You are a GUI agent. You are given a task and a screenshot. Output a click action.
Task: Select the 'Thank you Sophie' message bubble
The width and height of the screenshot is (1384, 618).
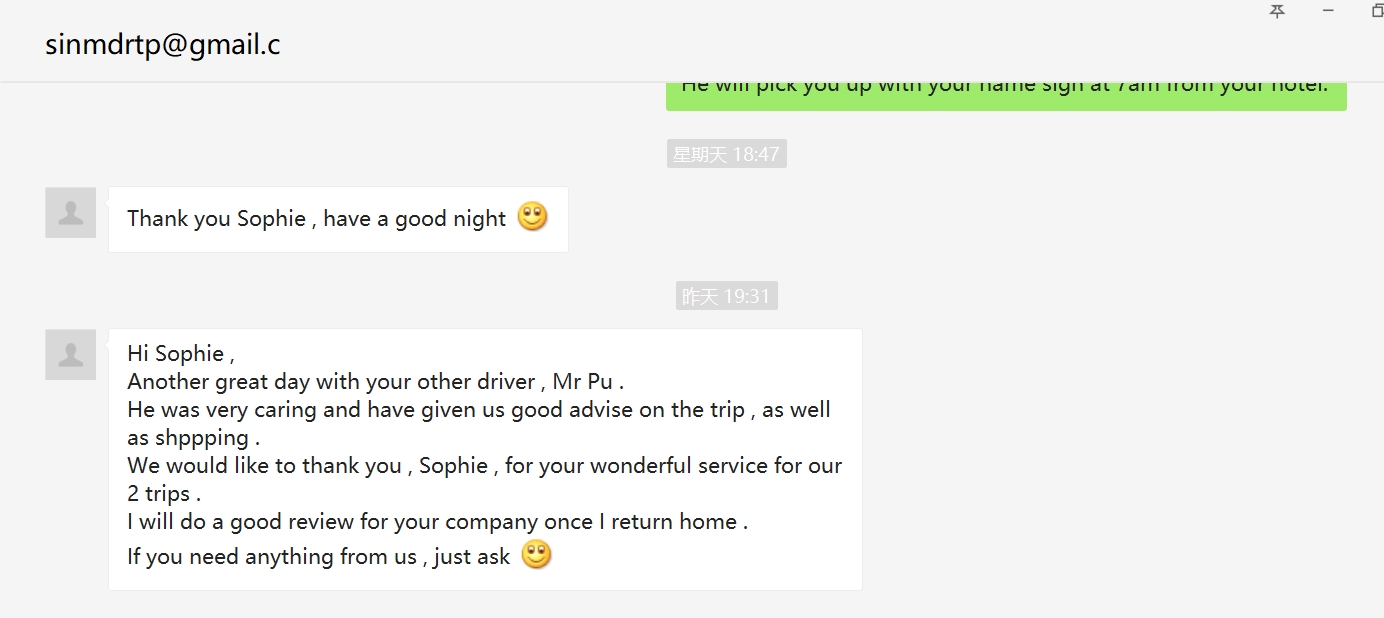point(338,219)
